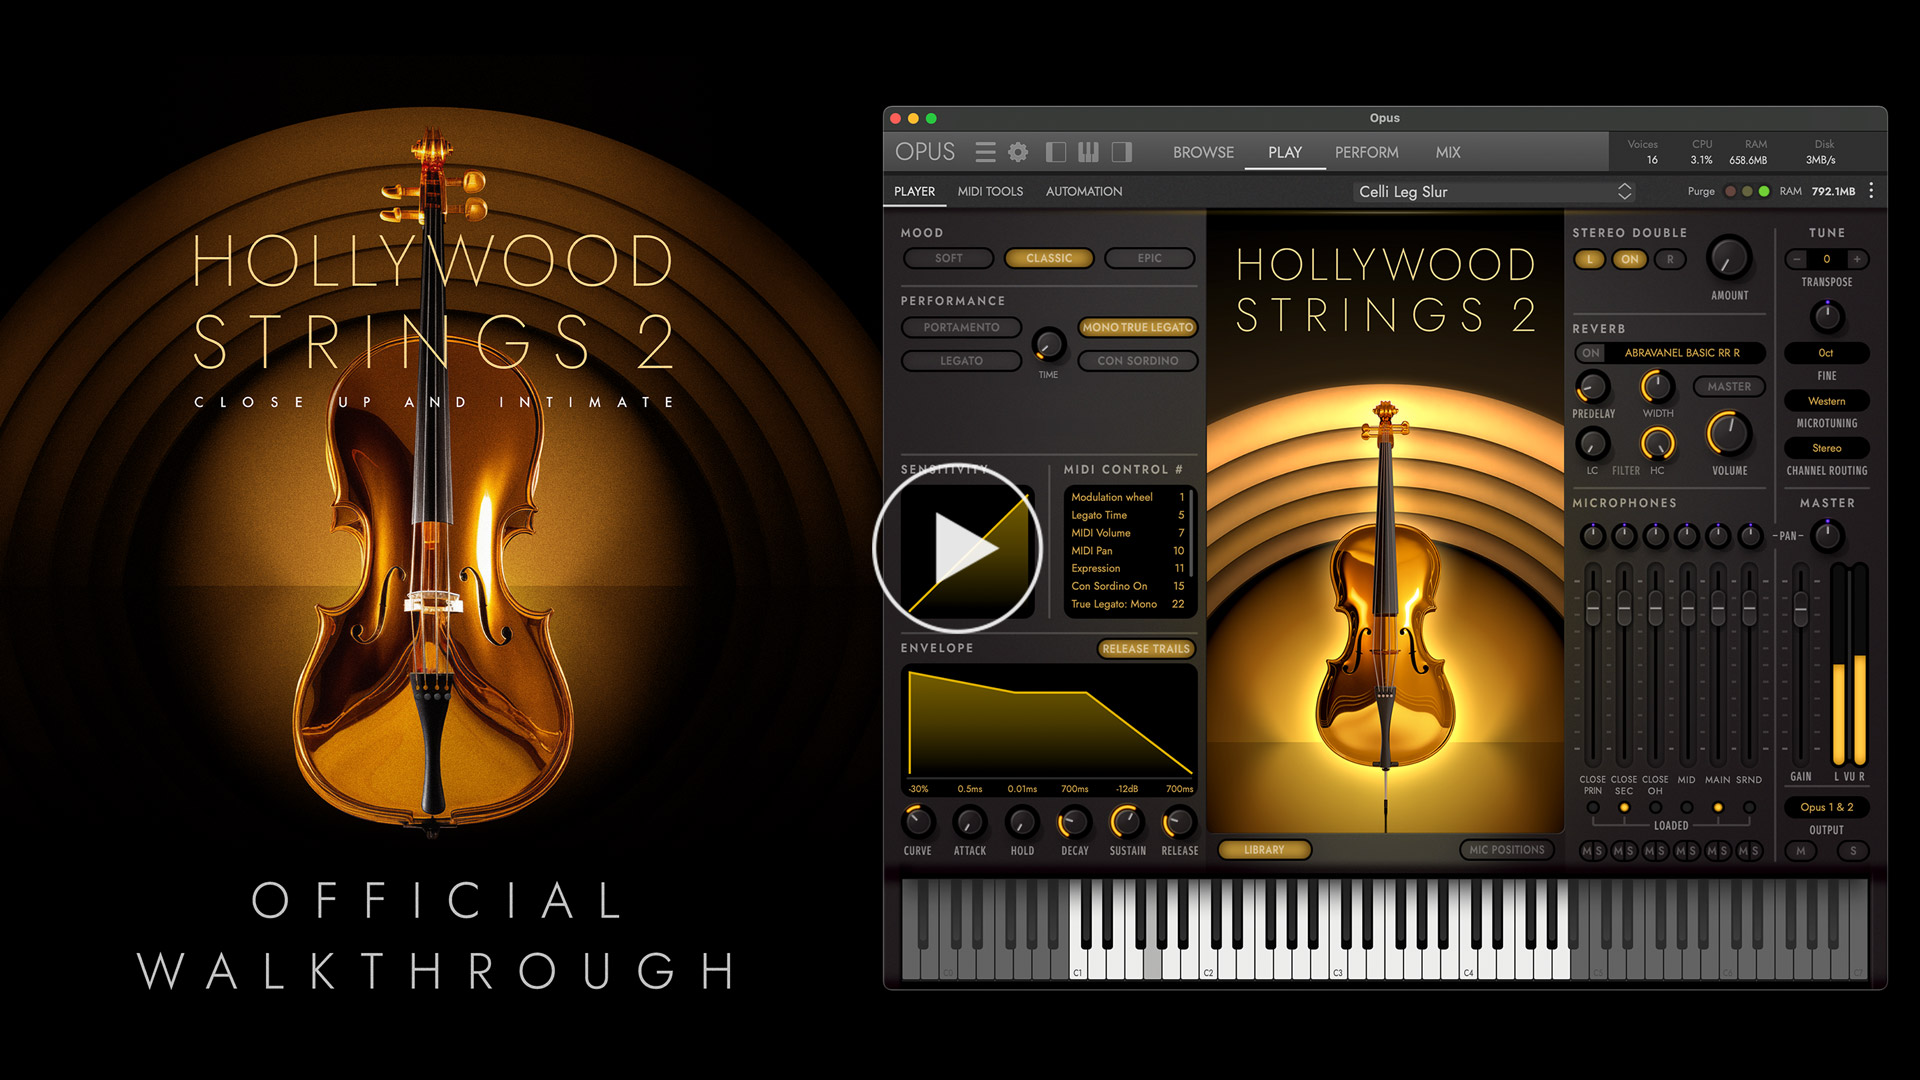This screenshot has height=1080, width=1920.
Task: Click the master Gain fader
Action: (x=1800, y=607)
